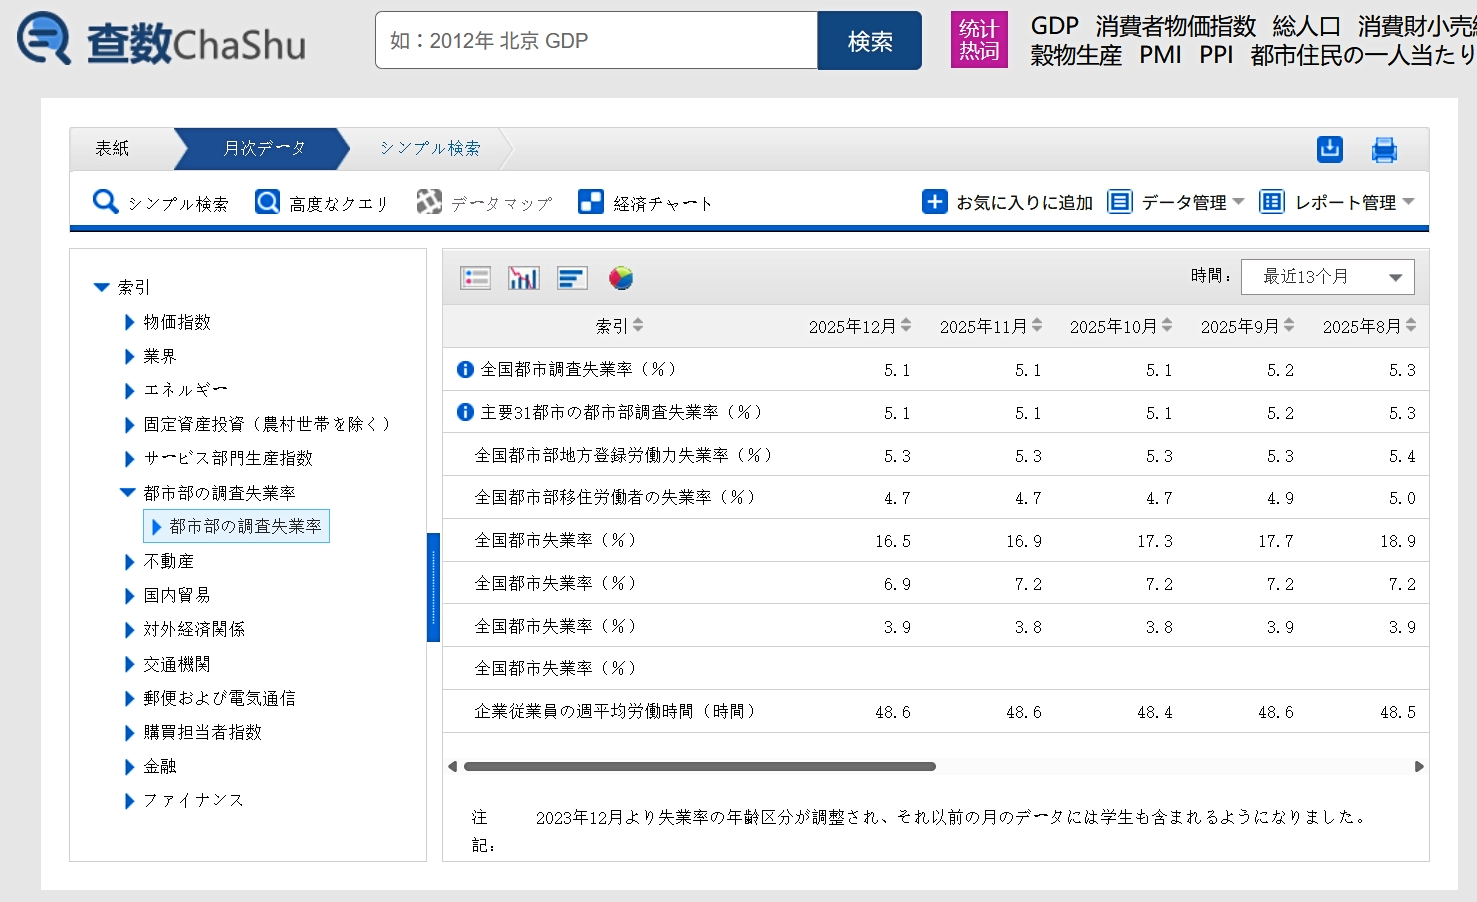
Task: Click the printer icon
Action: [1384, 150]
